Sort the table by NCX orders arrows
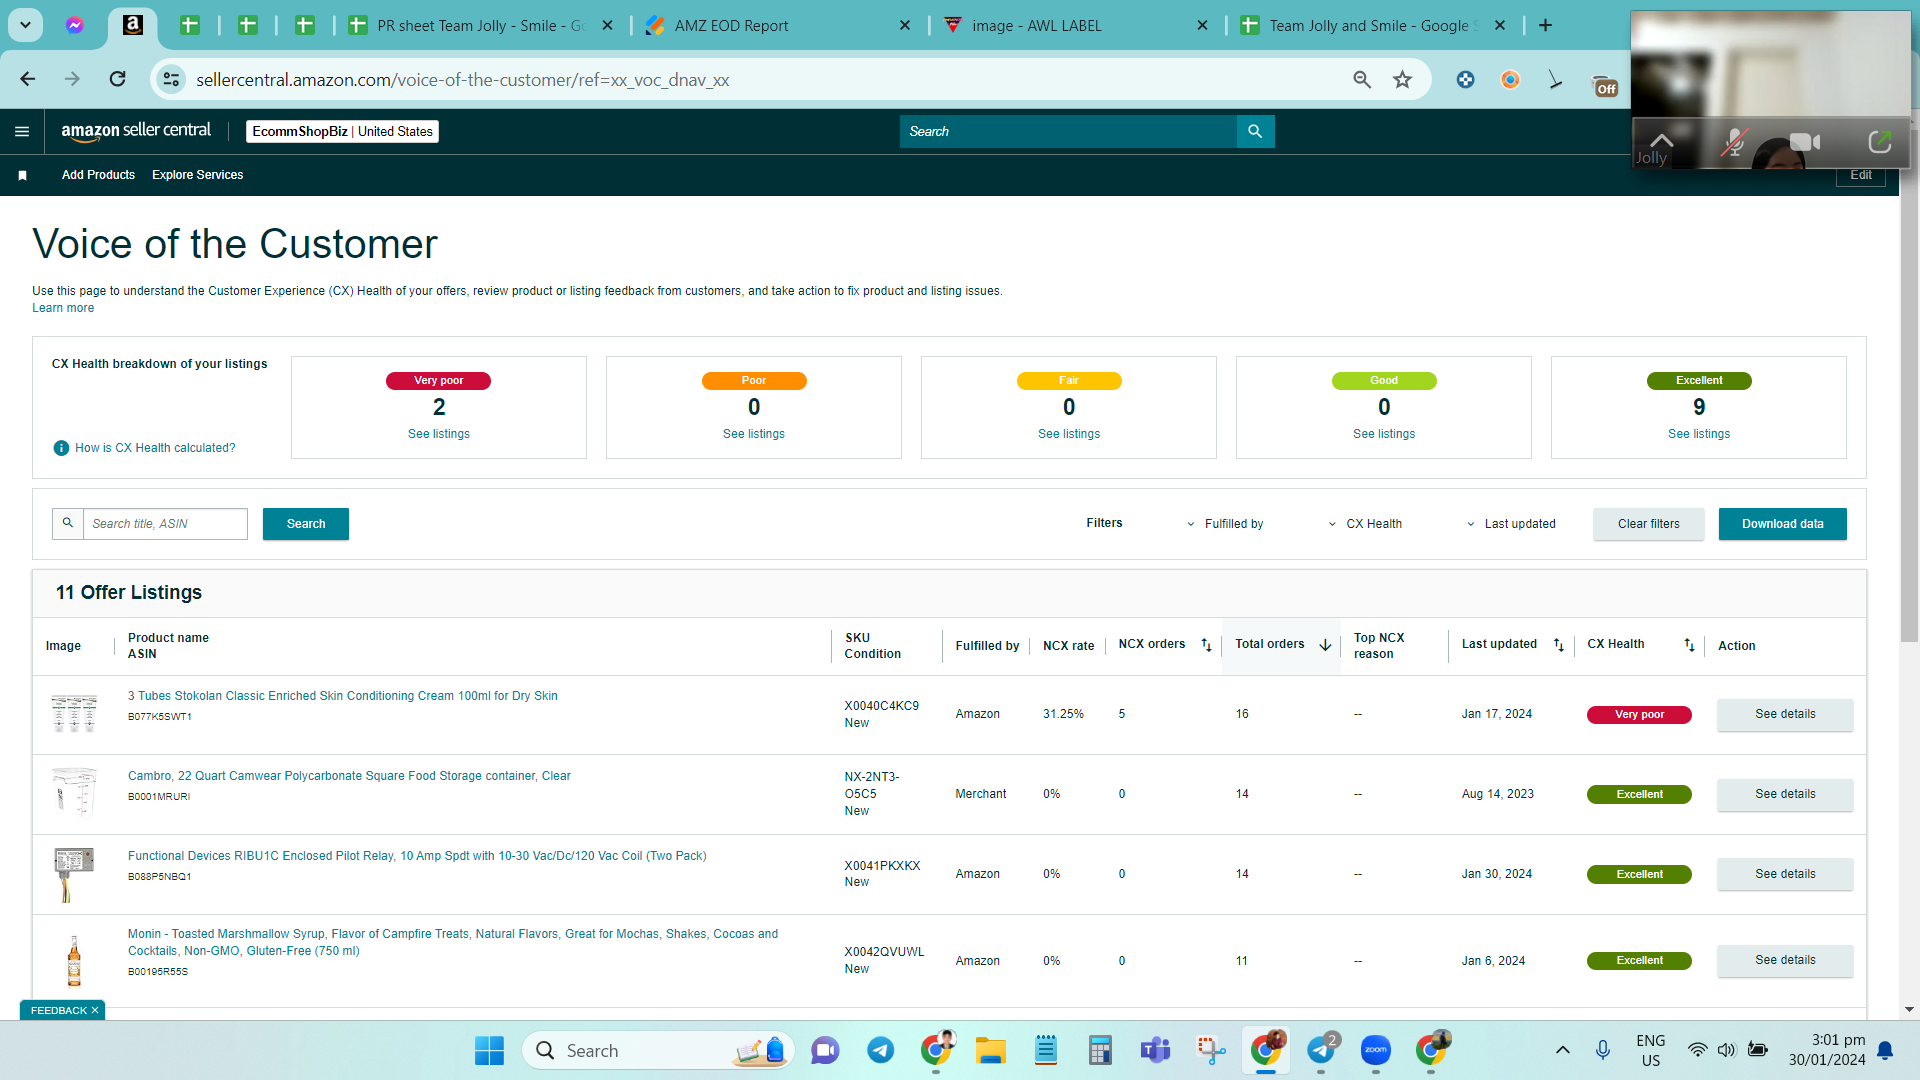The width and height of the screenshot is (1920, 1080). 1206,645
